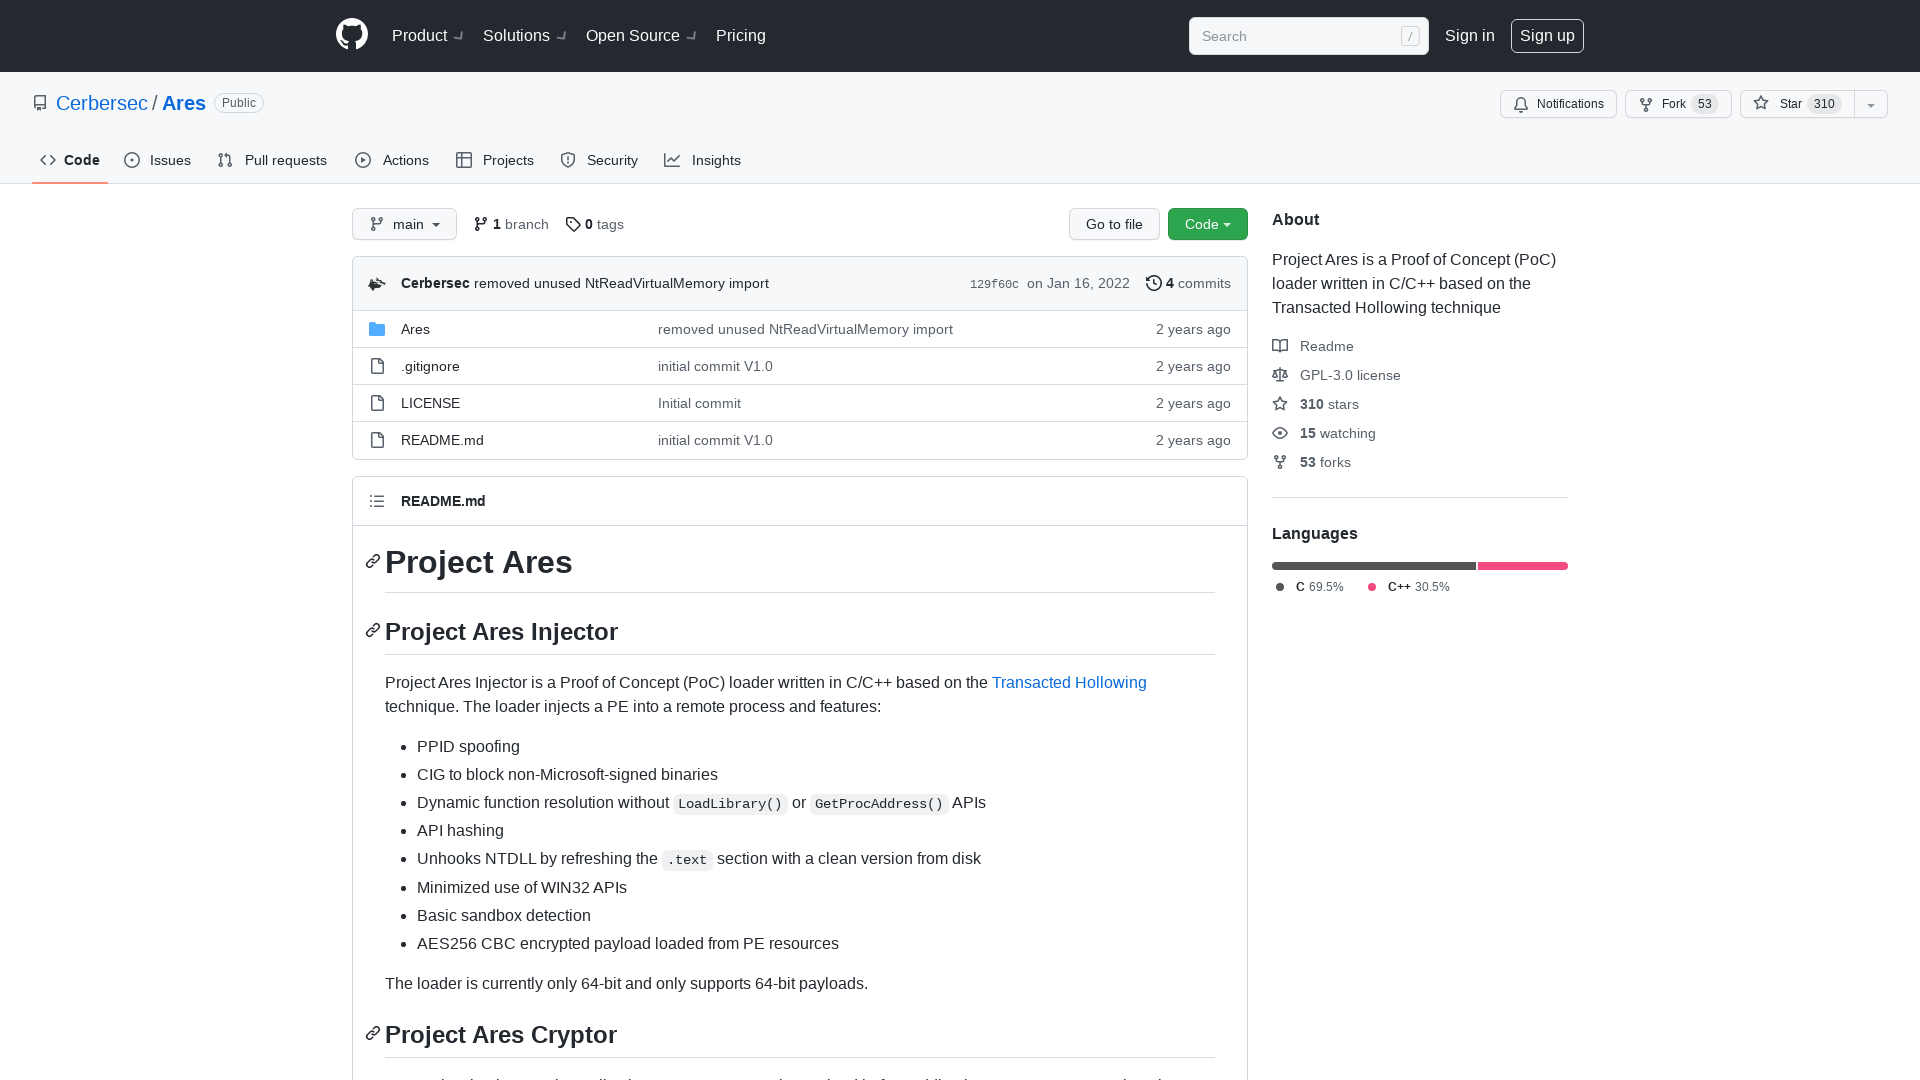
Task: Open the Ares folder
Action: pyautogui.click(x=415, y=329)
